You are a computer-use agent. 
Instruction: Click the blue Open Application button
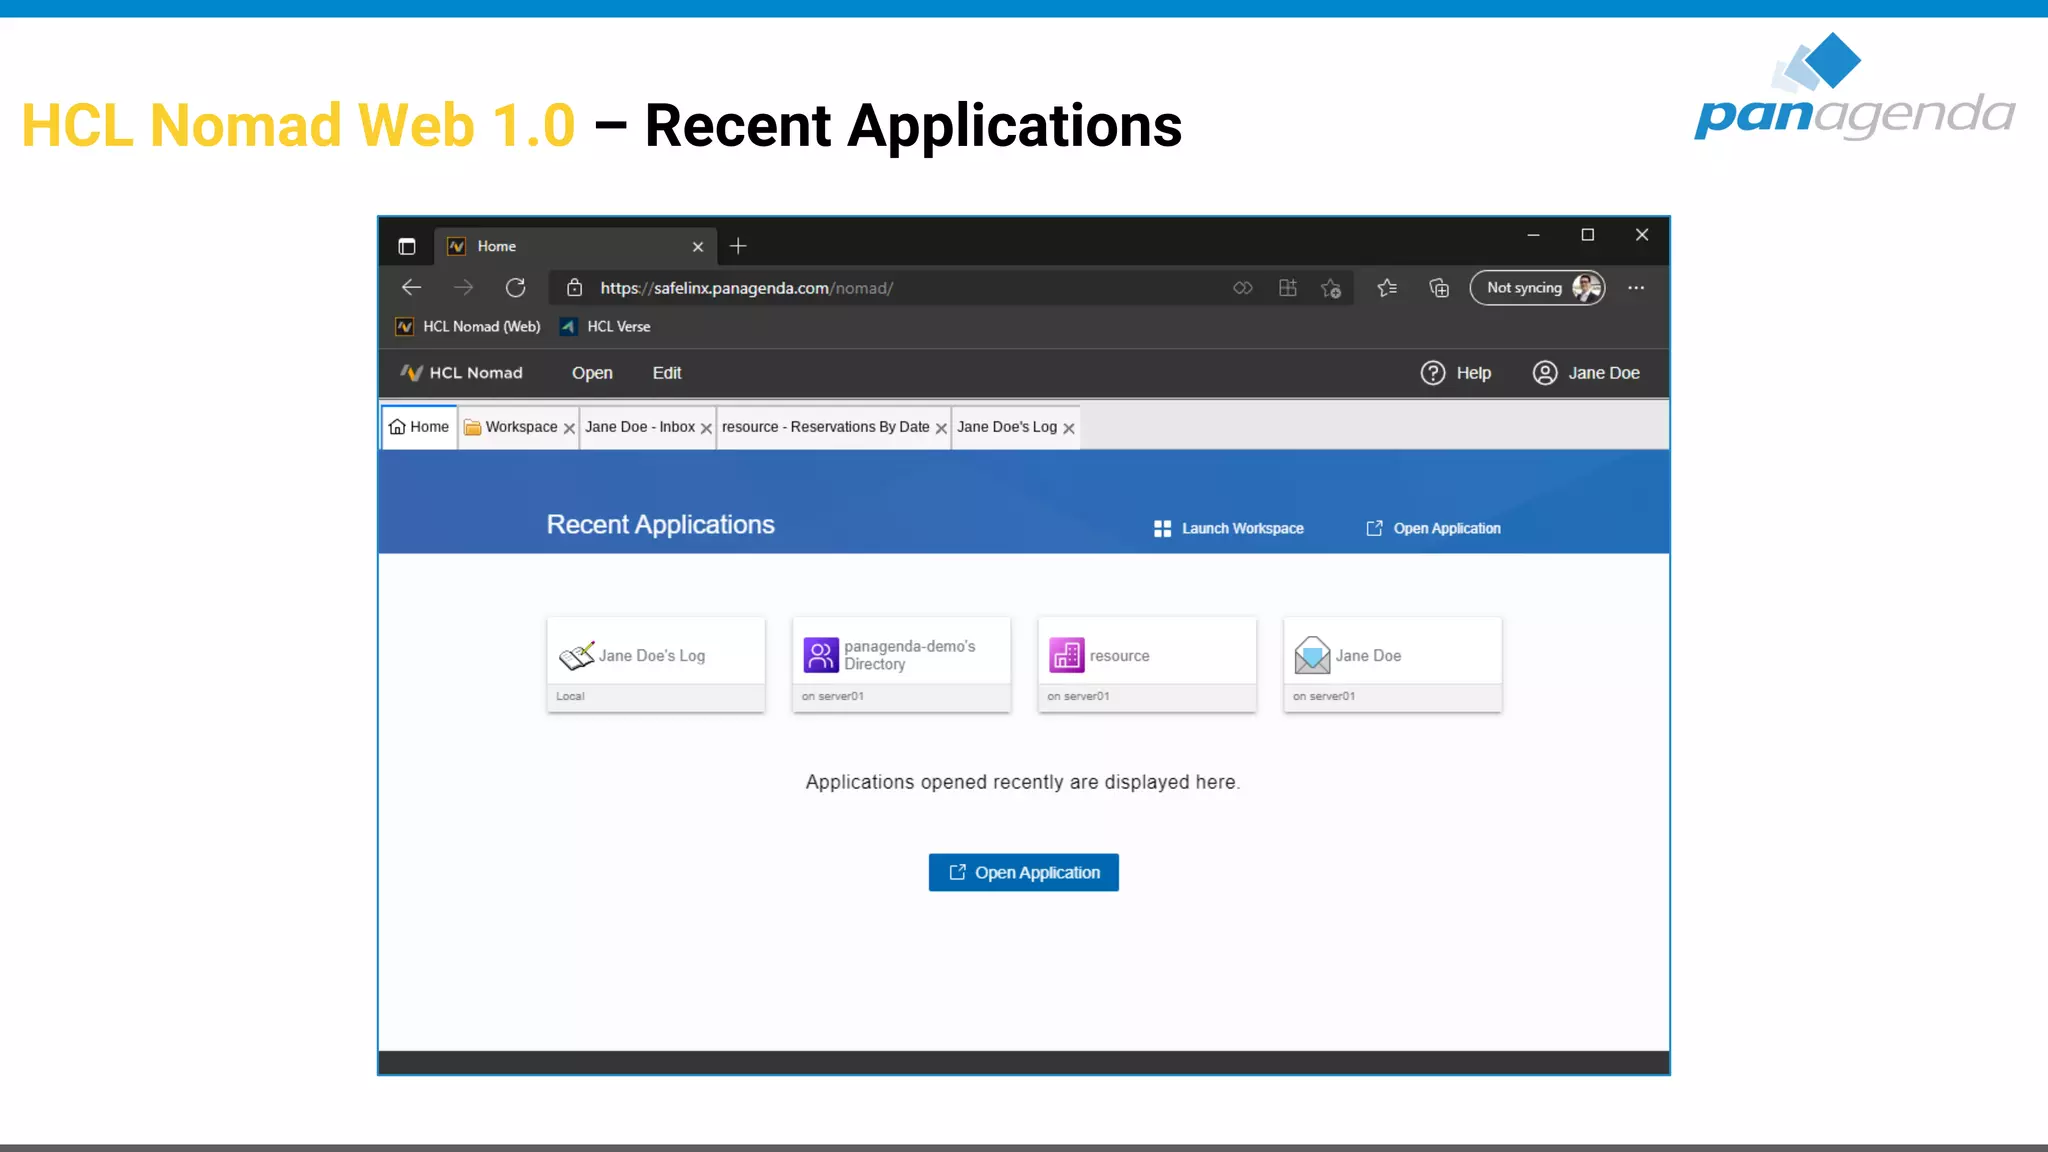click(1023, 872)
